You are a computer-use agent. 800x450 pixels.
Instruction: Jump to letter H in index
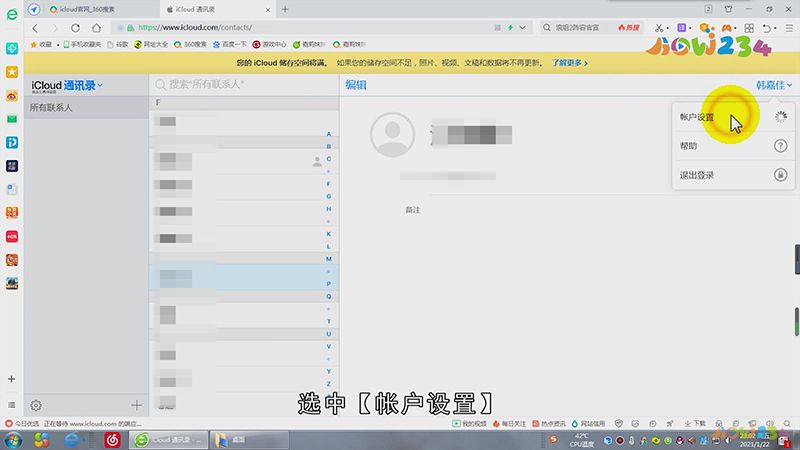[329, 209]
